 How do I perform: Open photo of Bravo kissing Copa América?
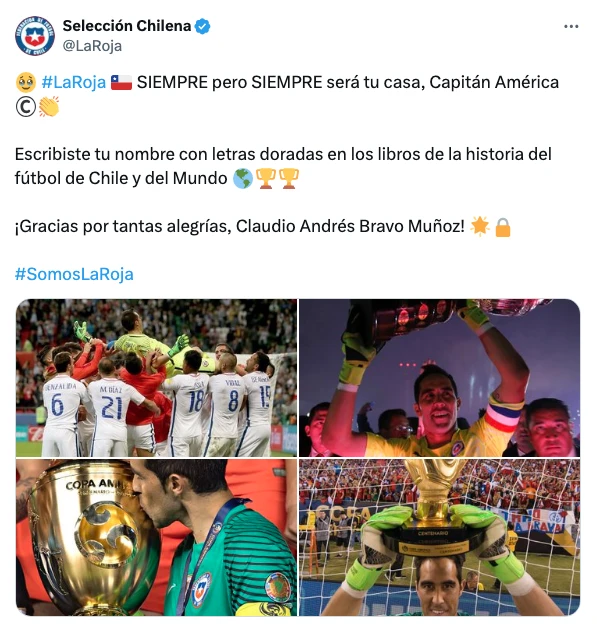point(156,537)
